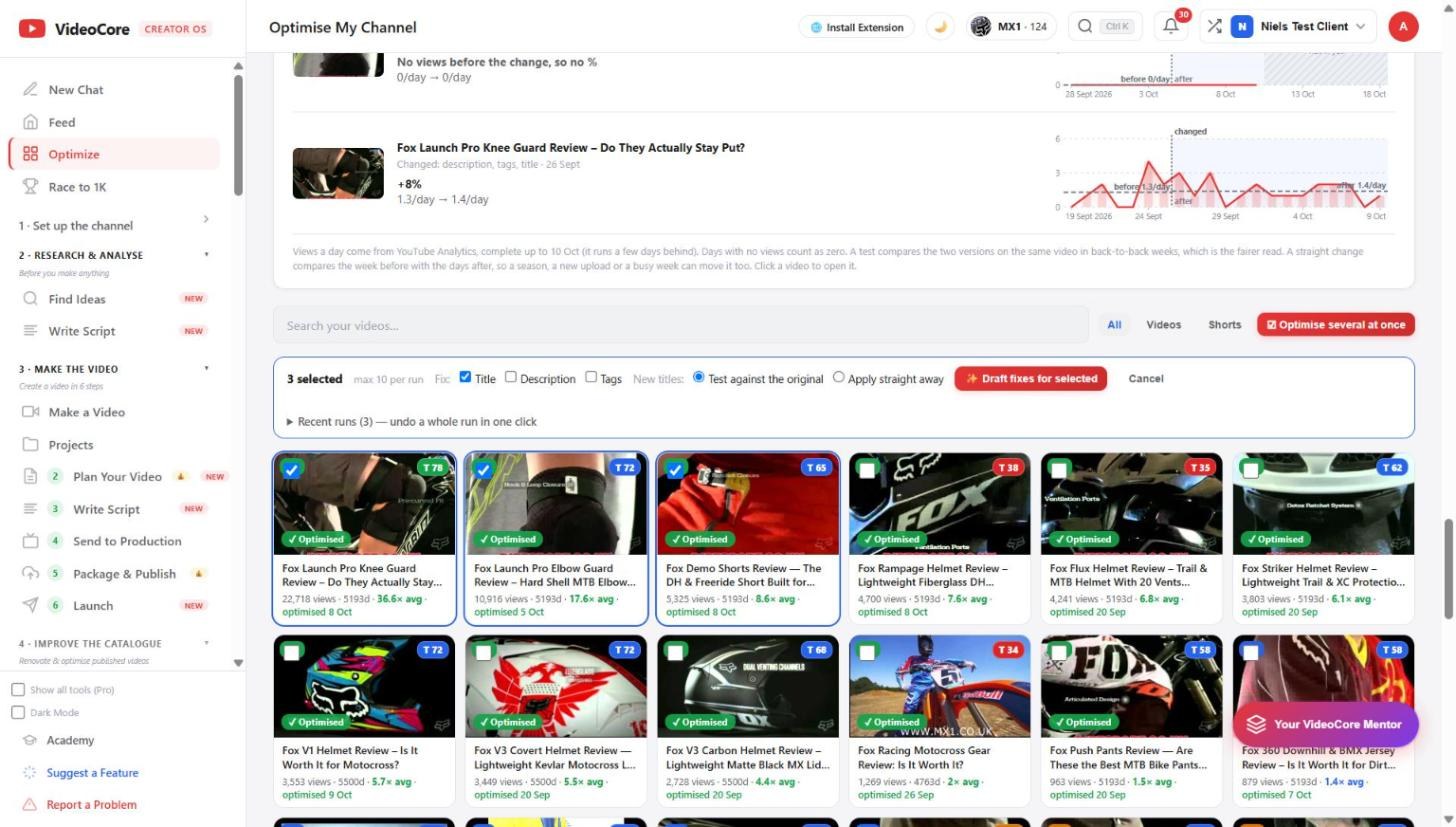
Task: Open Academy graduation cap icon
Action: point(29,740)
